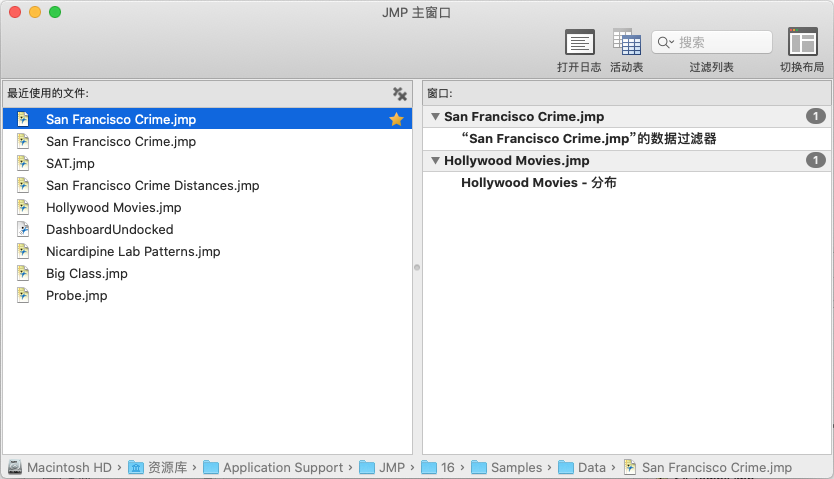Click icon beside Nicardipine Lab Patterns.jmp

(23, 251)
